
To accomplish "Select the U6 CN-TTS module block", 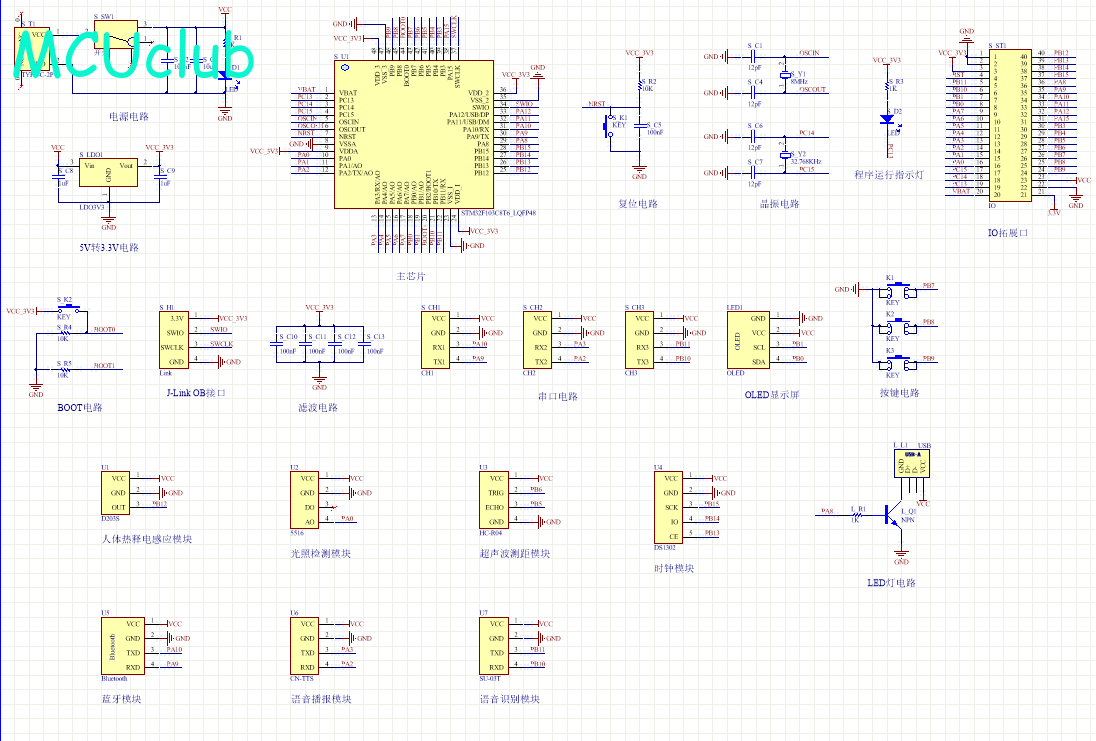I will tap(305, 645).
